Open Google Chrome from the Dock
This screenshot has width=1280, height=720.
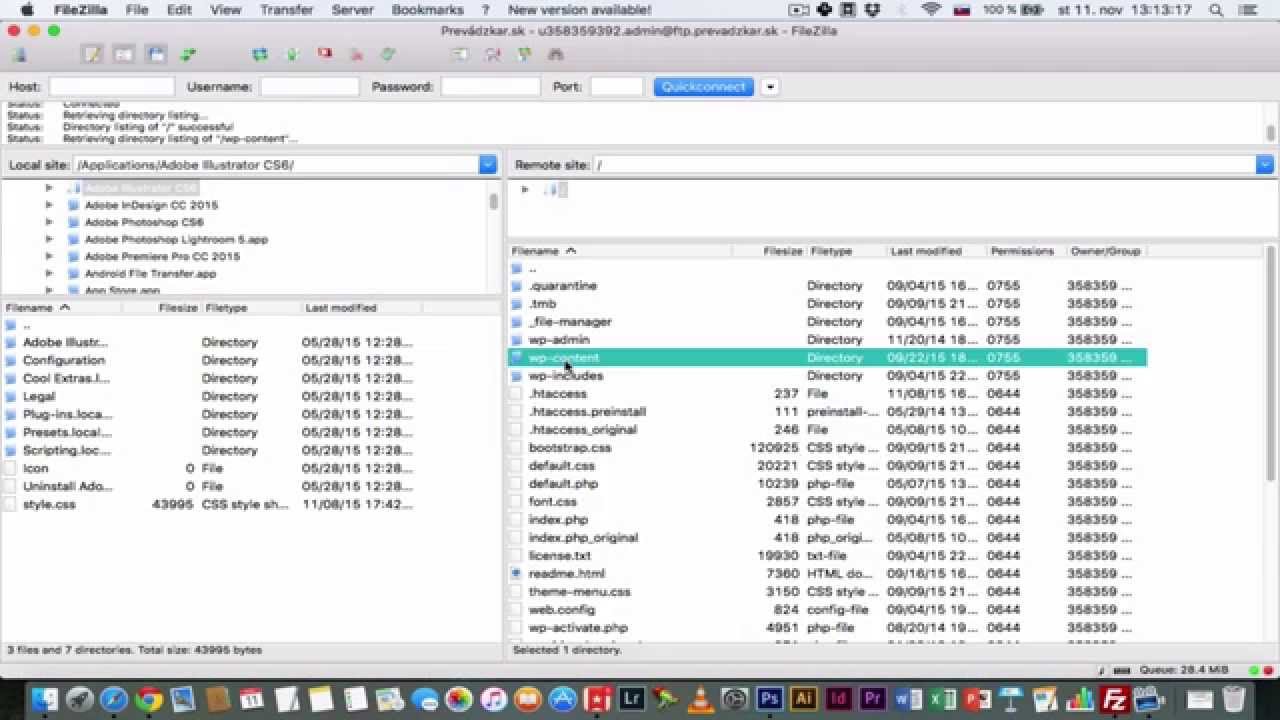149,699
